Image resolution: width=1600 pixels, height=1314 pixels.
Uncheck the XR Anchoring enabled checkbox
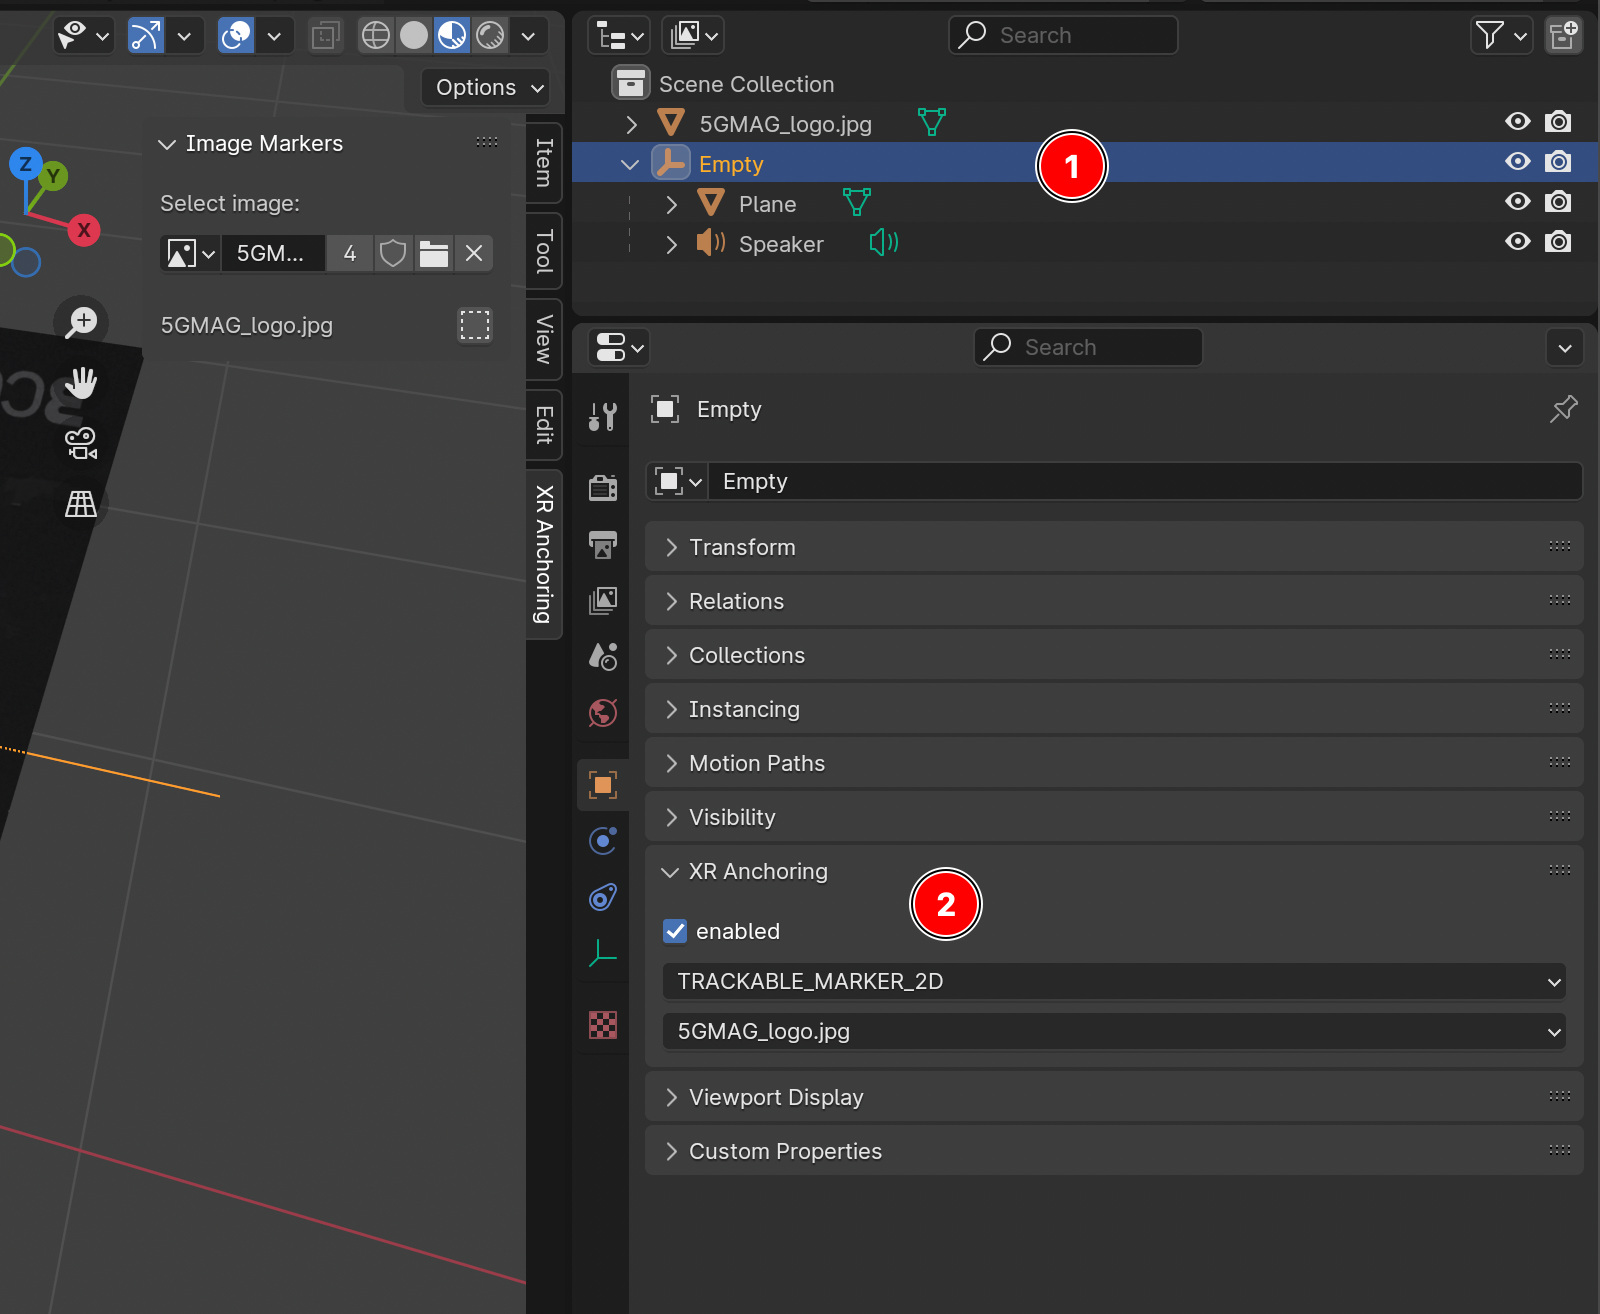click(675, 931)
